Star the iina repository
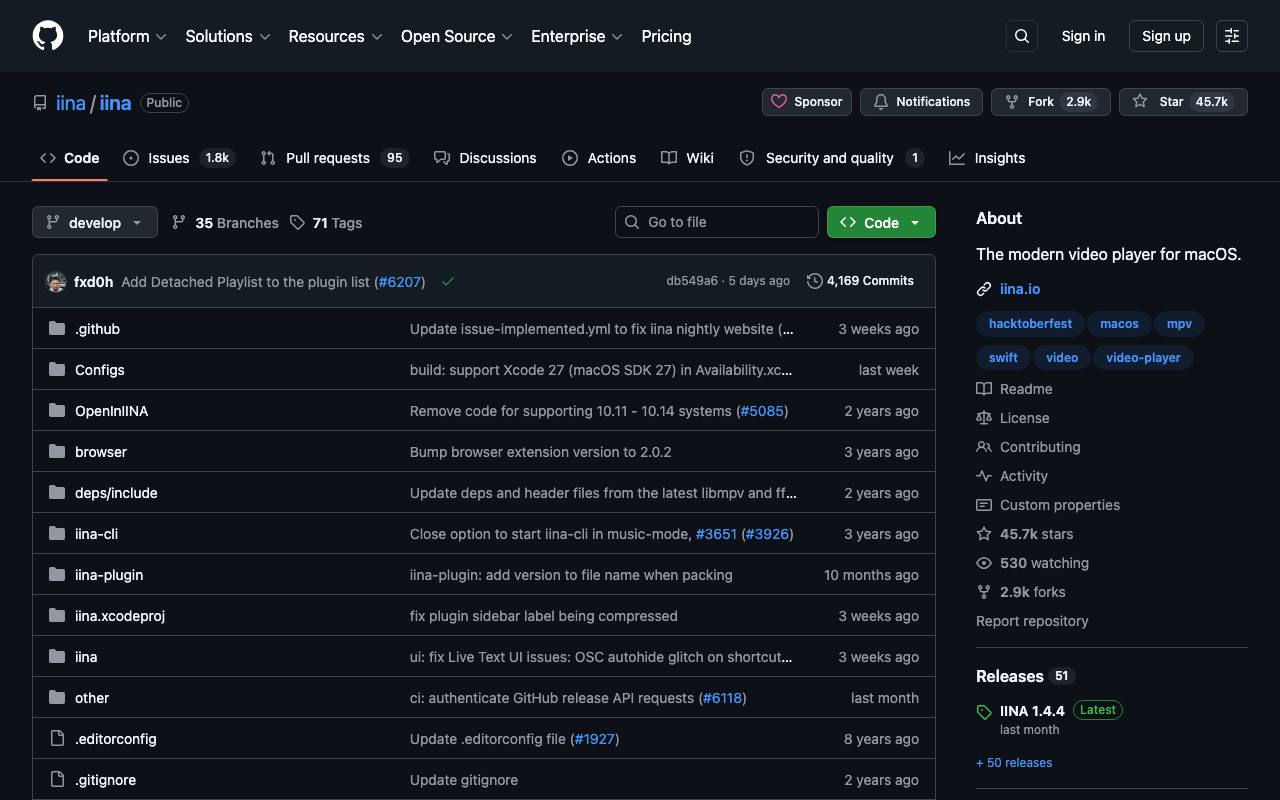The image size is (1280, 800). click(x=1183, y=102)
